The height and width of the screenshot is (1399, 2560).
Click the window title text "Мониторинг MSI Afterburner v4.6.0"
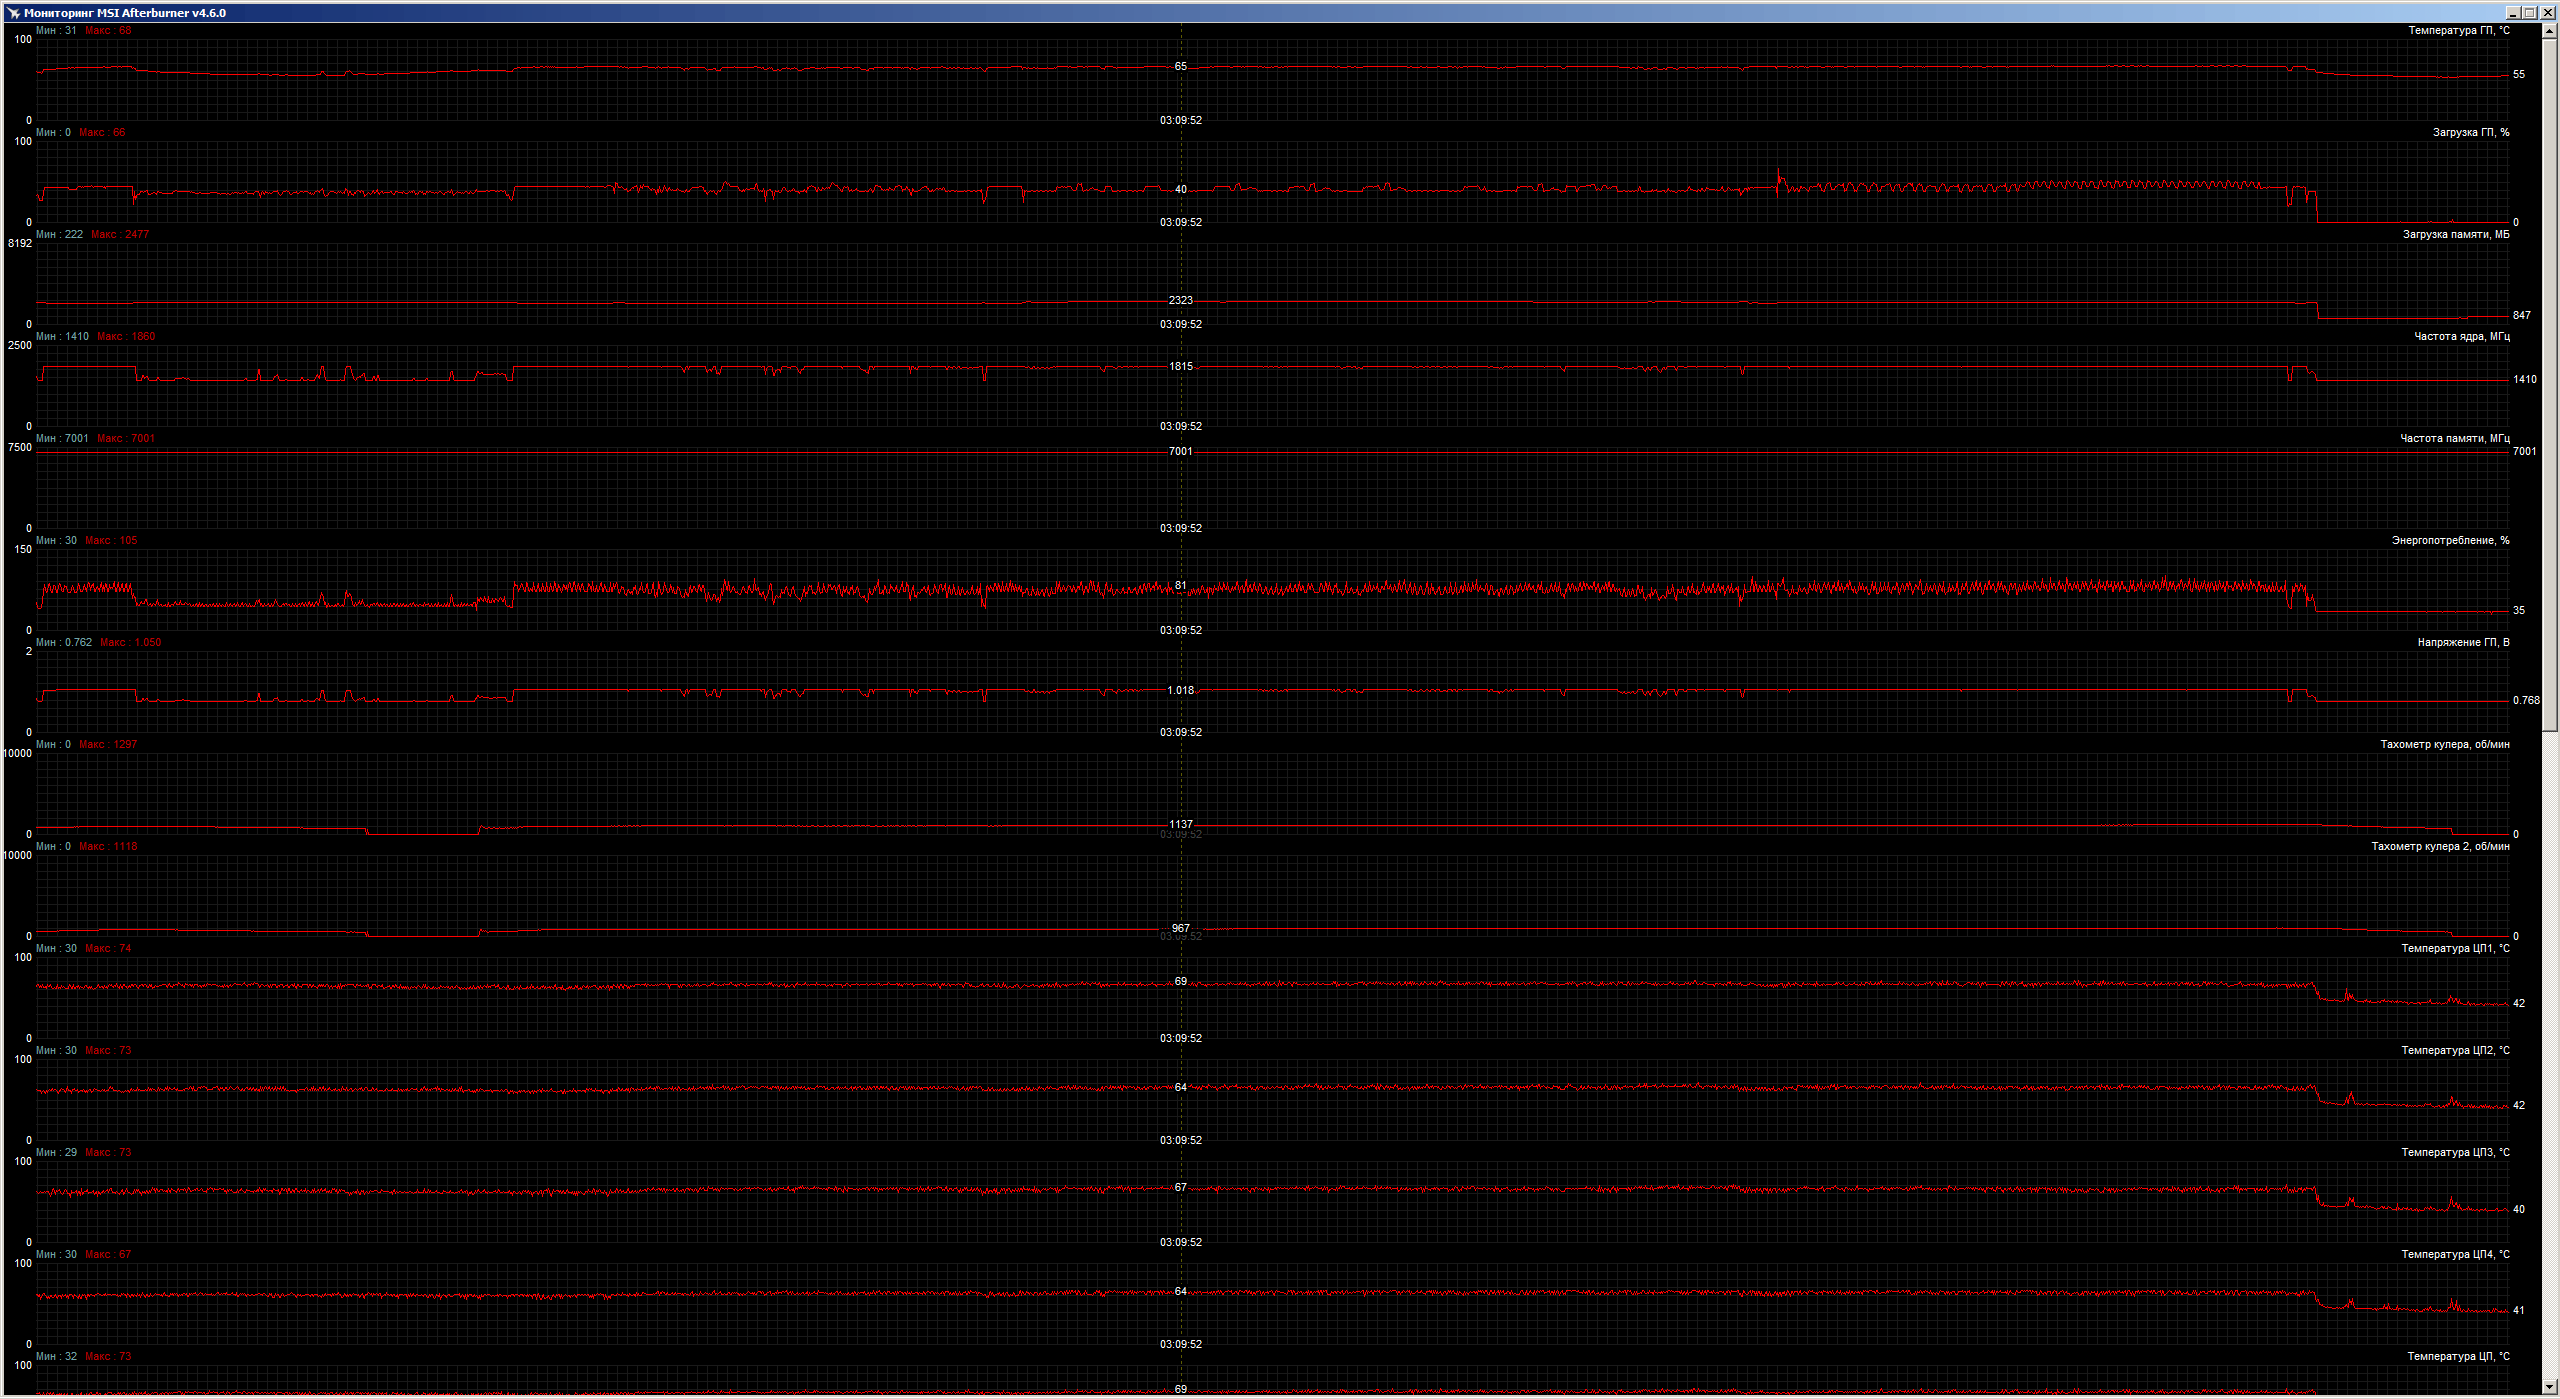point(125,13)
